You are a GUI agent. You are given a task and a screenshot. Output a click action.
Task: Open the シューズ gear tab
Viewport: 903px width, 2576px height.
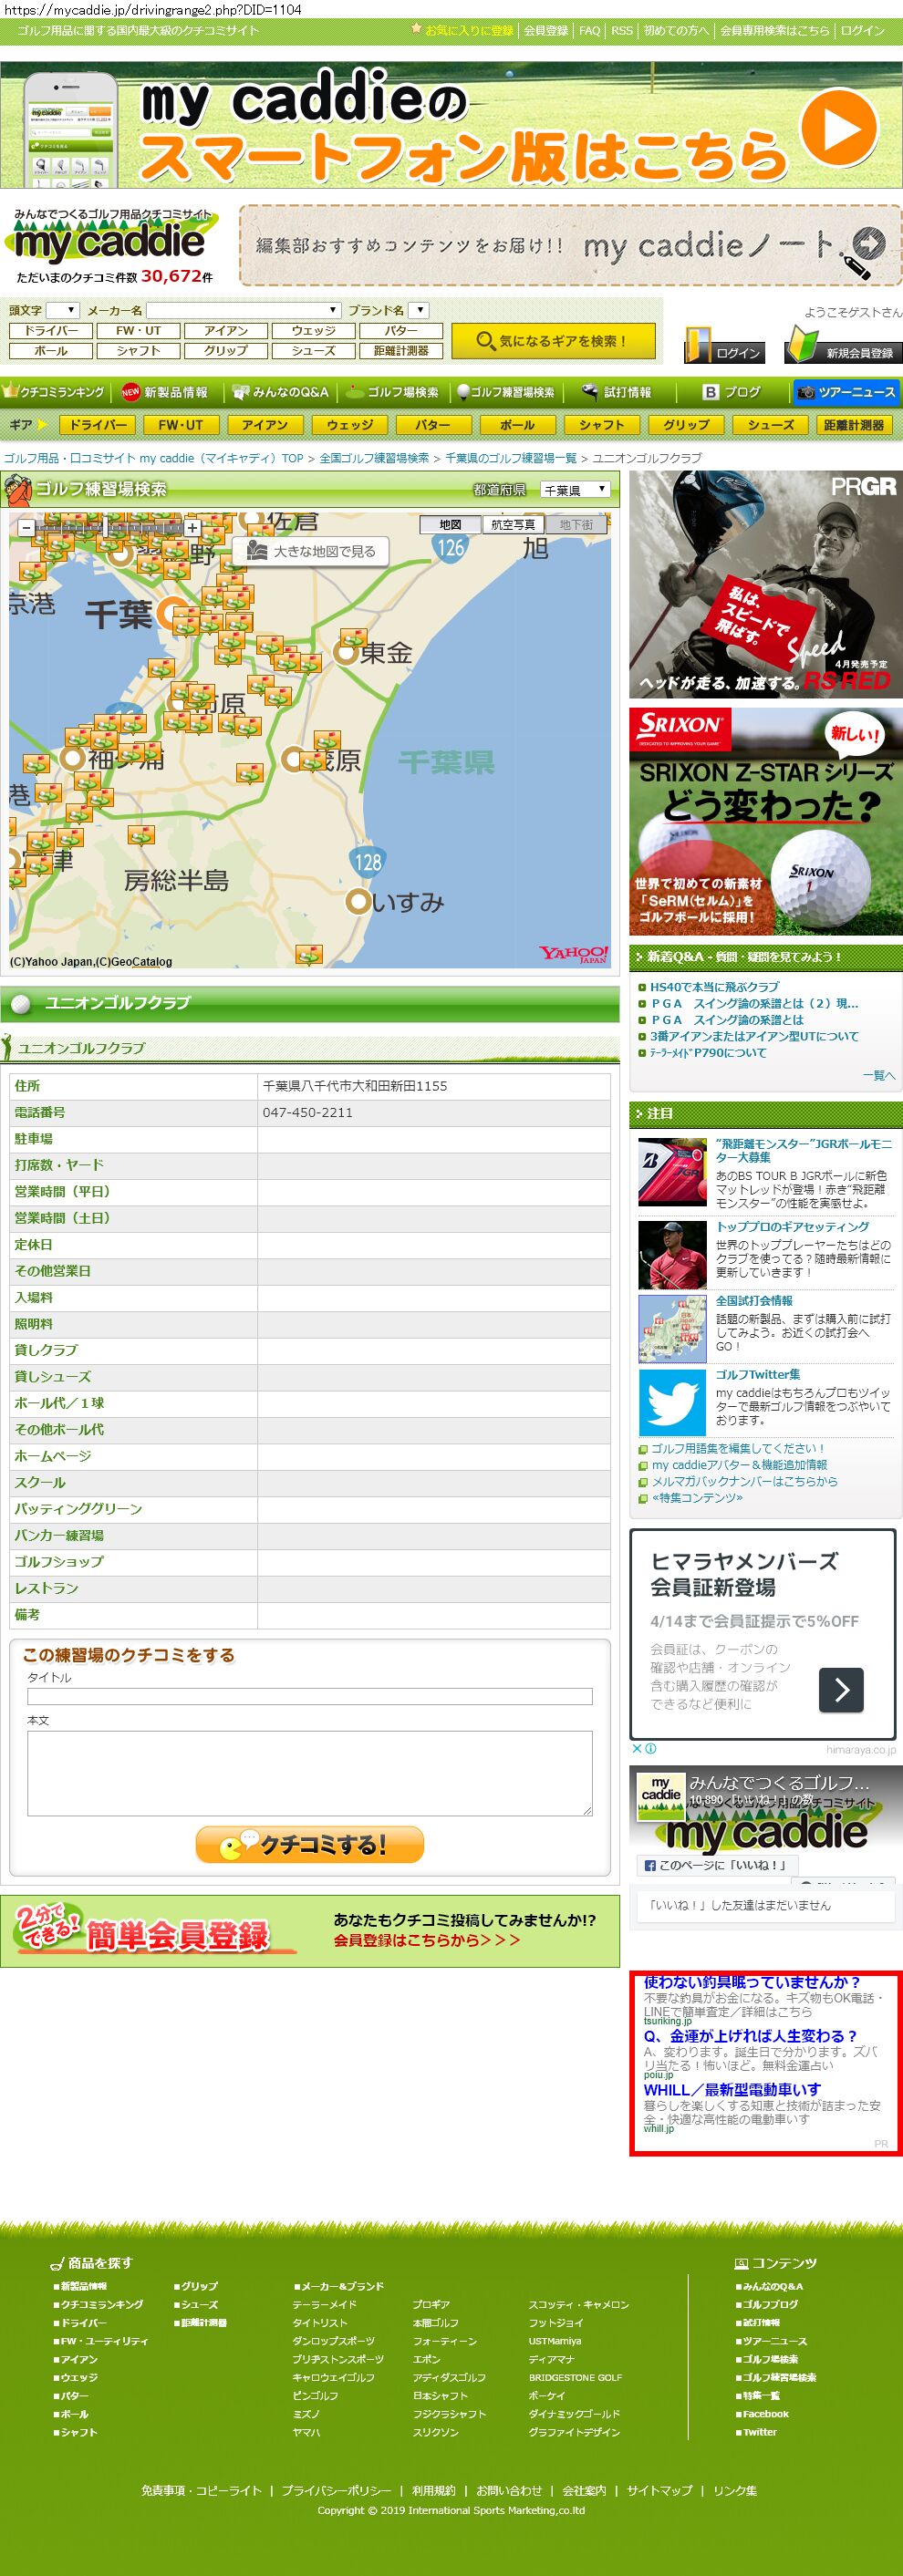[771, 424]
